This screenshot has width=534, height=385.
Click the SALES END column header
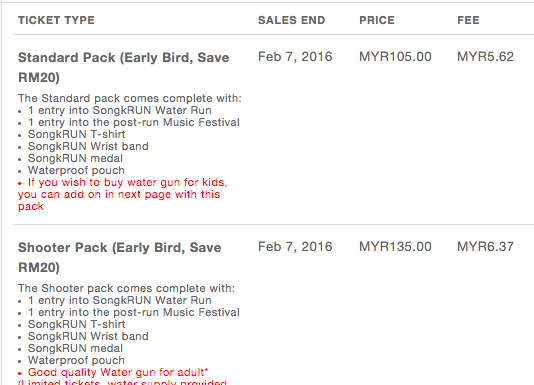[x=292, y=20]
